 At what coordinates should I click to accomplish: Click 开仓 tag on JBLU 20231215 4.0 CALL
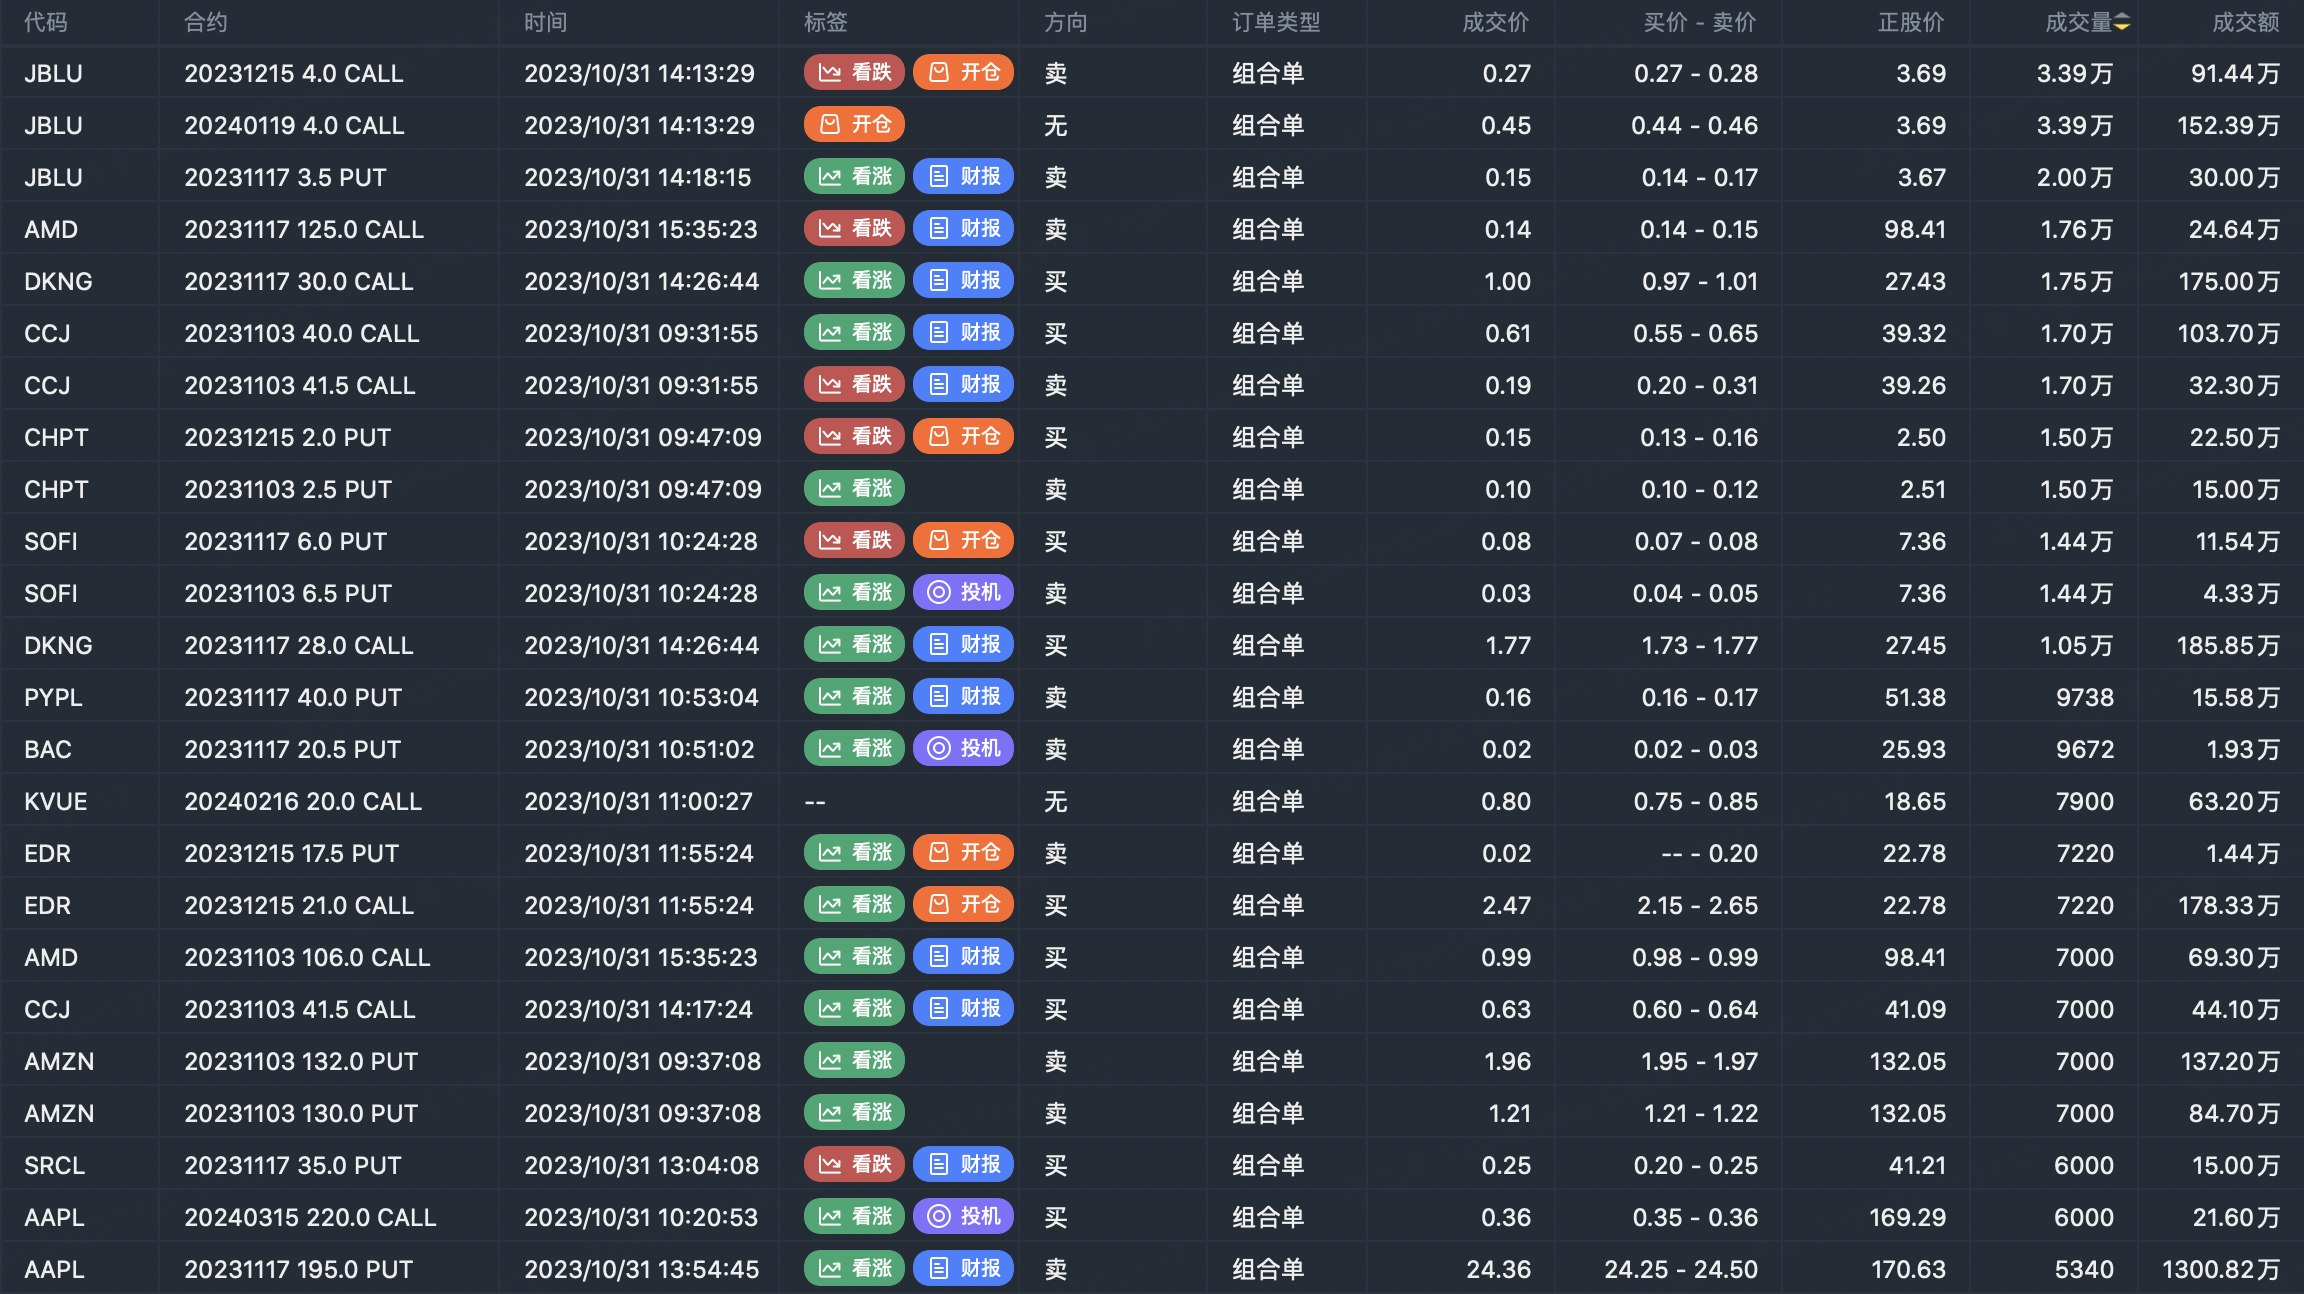pyautogui.click(x=964, y=72)
